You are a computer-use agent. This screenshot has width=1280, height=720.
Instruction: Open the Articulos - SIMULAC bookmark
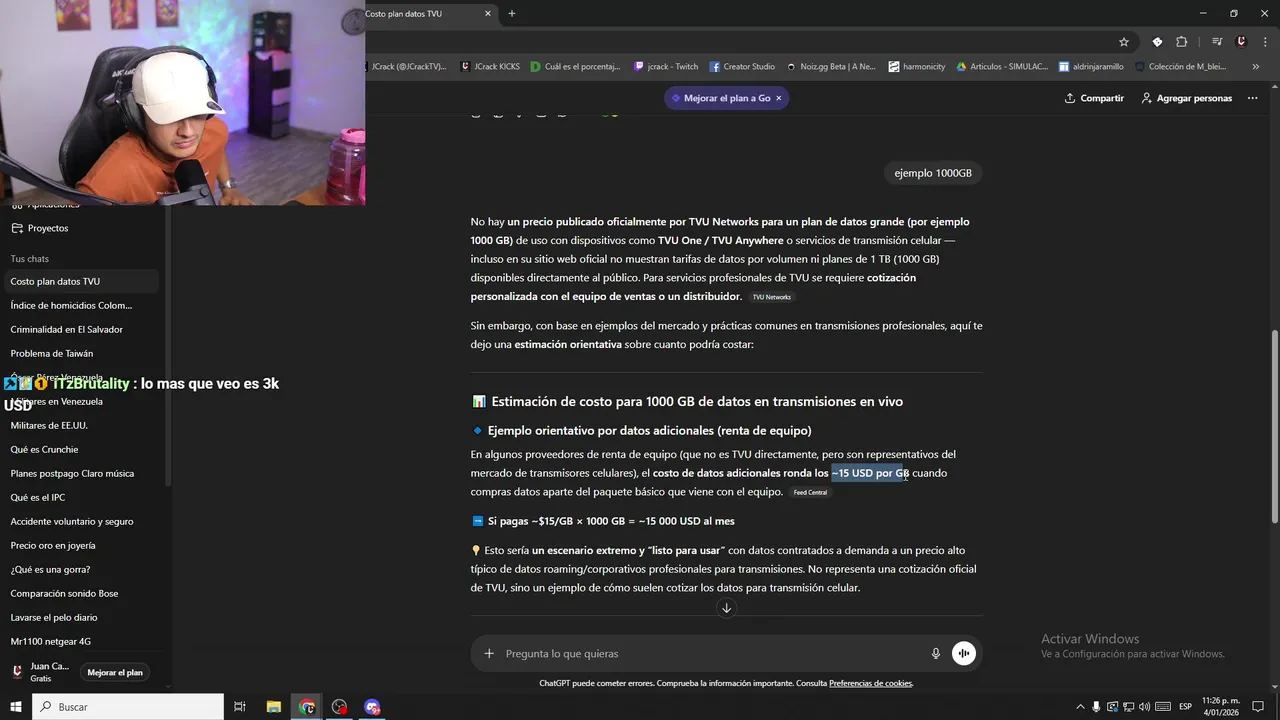(x=1002, y=67)
